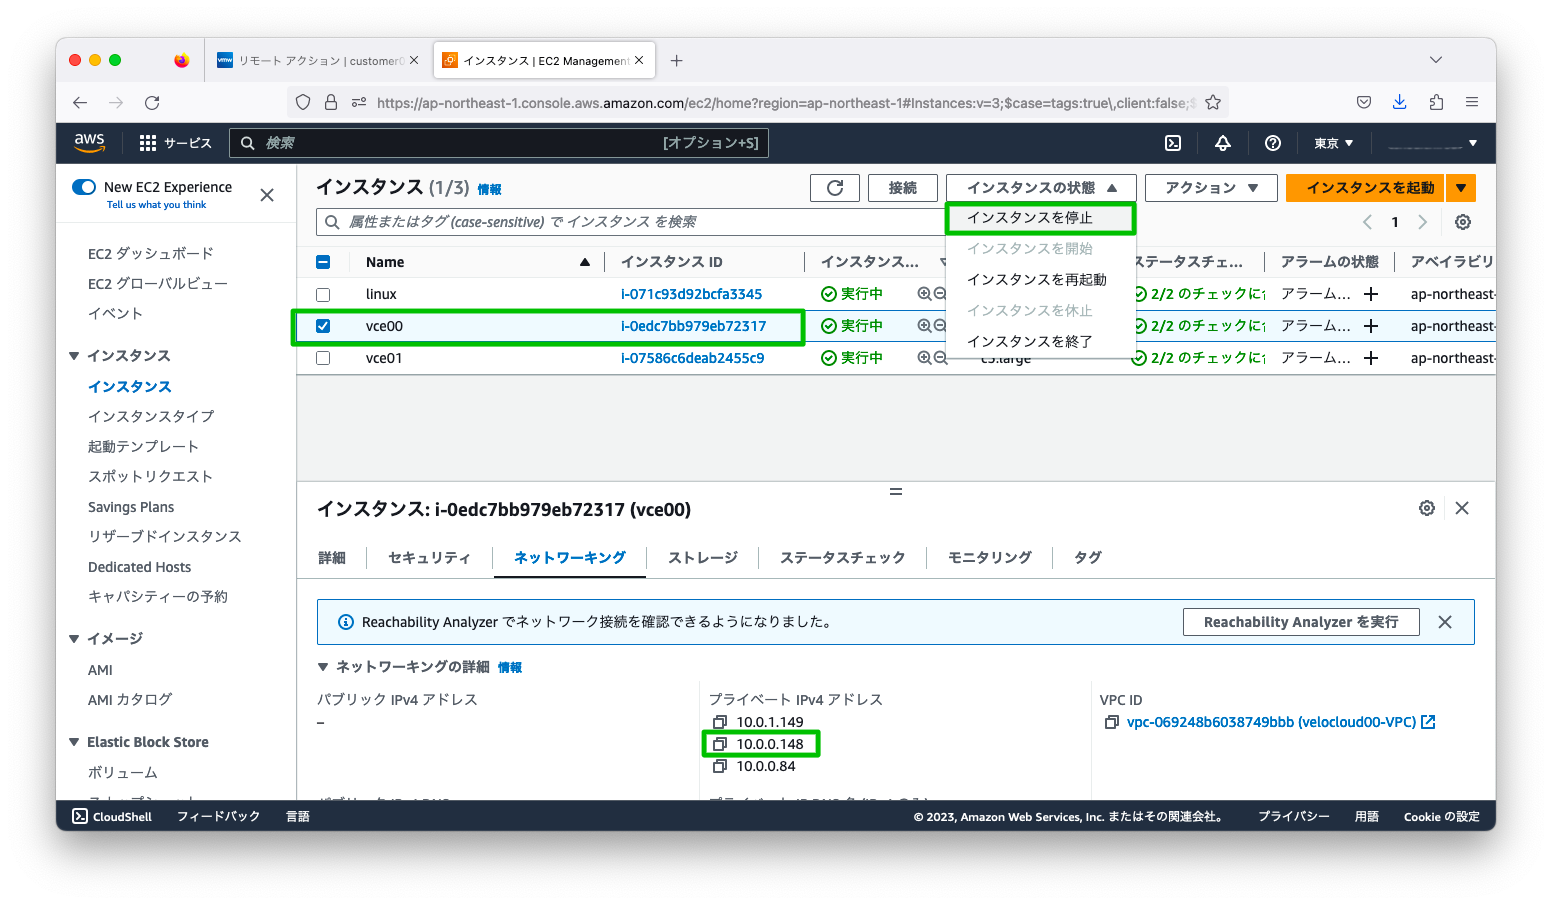Check the vce01 instance checkbox

click(x=323, y=358)
